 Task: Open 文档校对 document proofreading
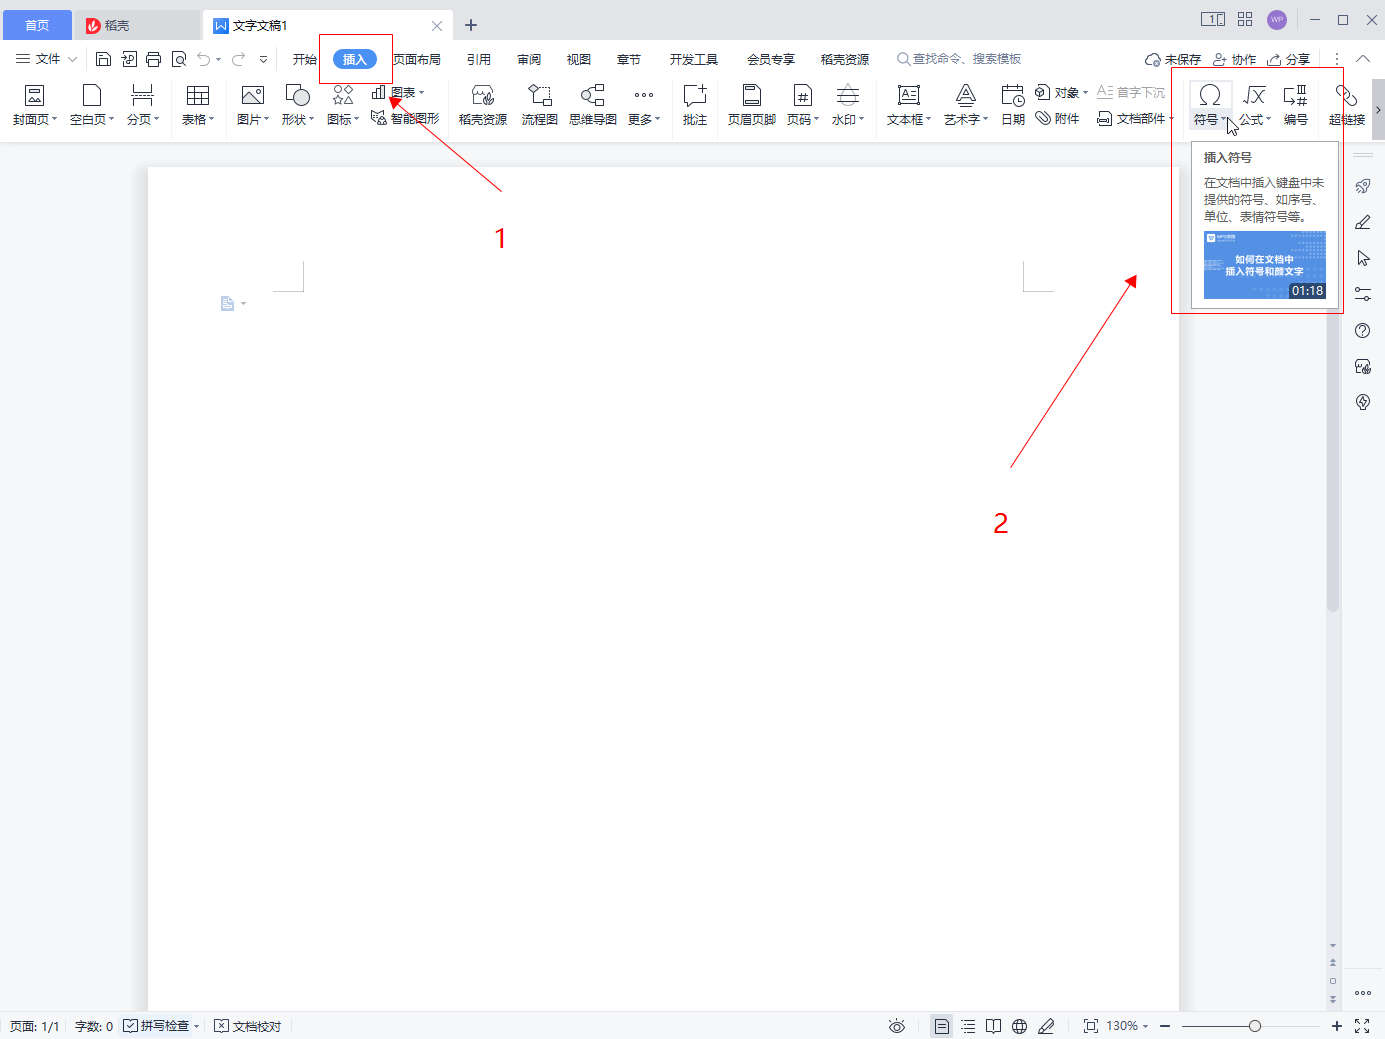[248, 1026]
